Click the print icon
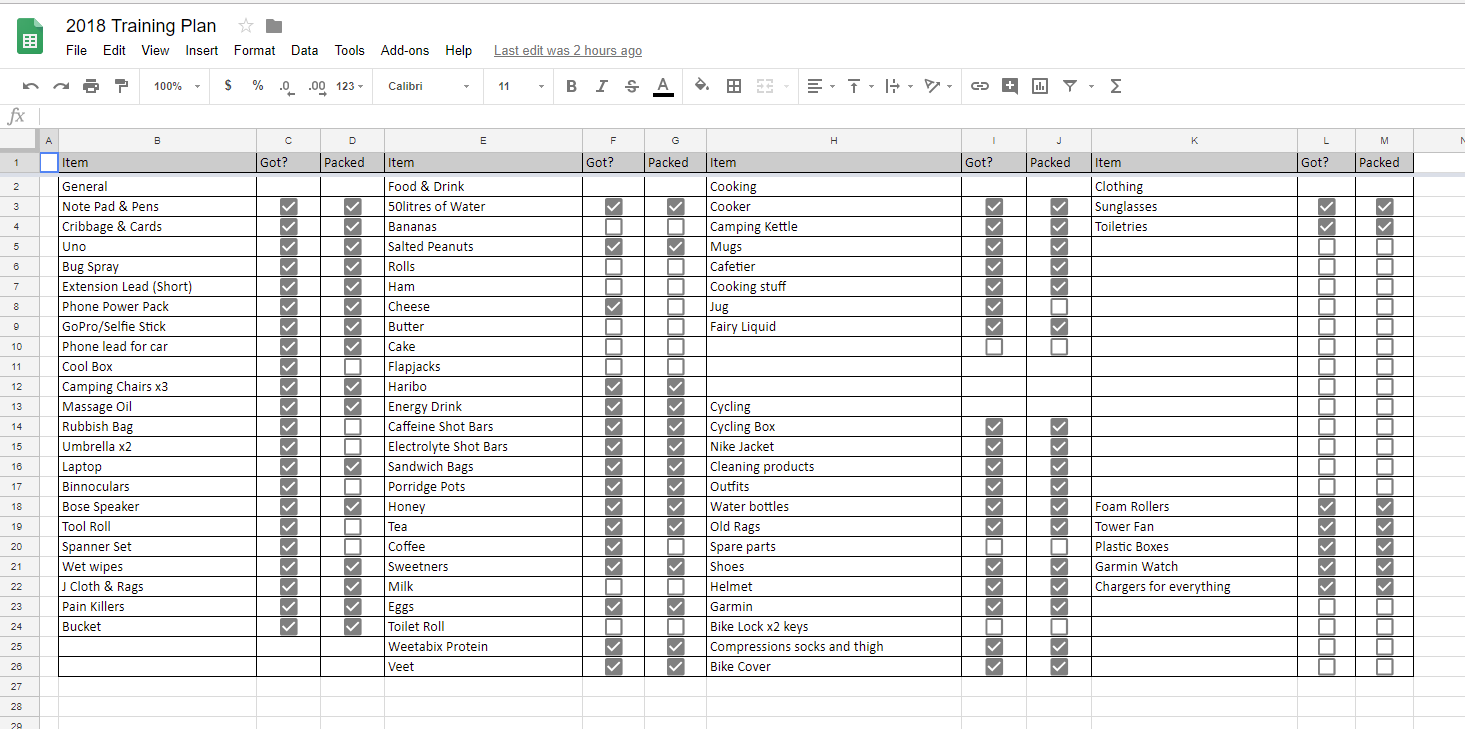1465x729 pixels. click(91, 86)
